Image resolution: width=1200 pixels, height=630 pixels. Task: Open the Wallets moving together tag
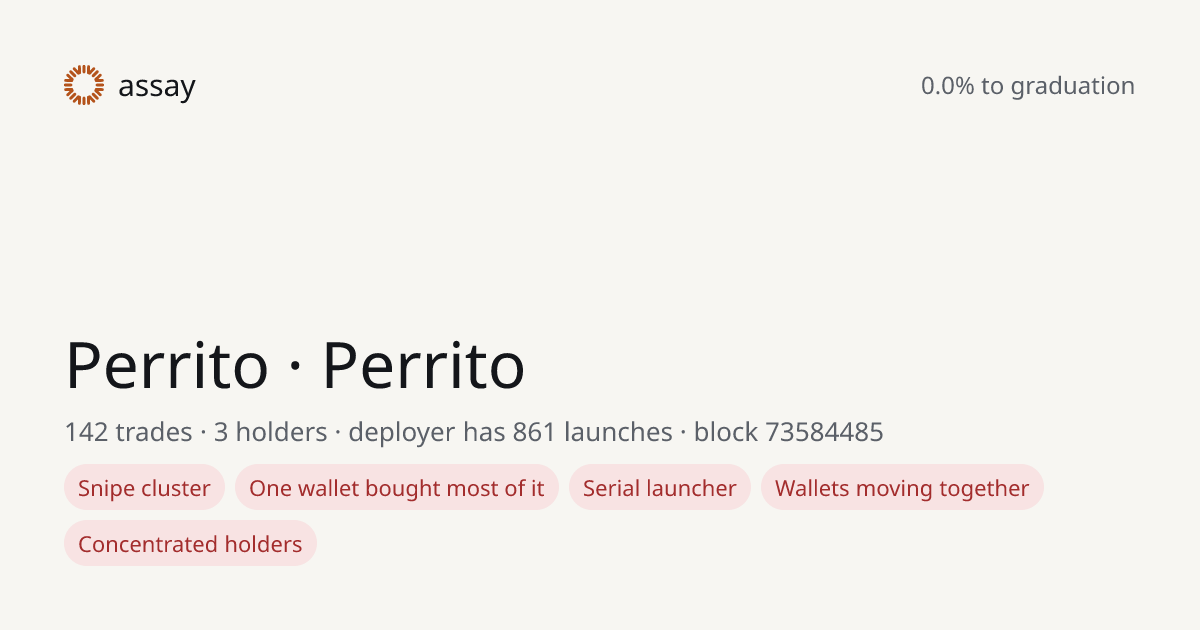click(902, 488)
